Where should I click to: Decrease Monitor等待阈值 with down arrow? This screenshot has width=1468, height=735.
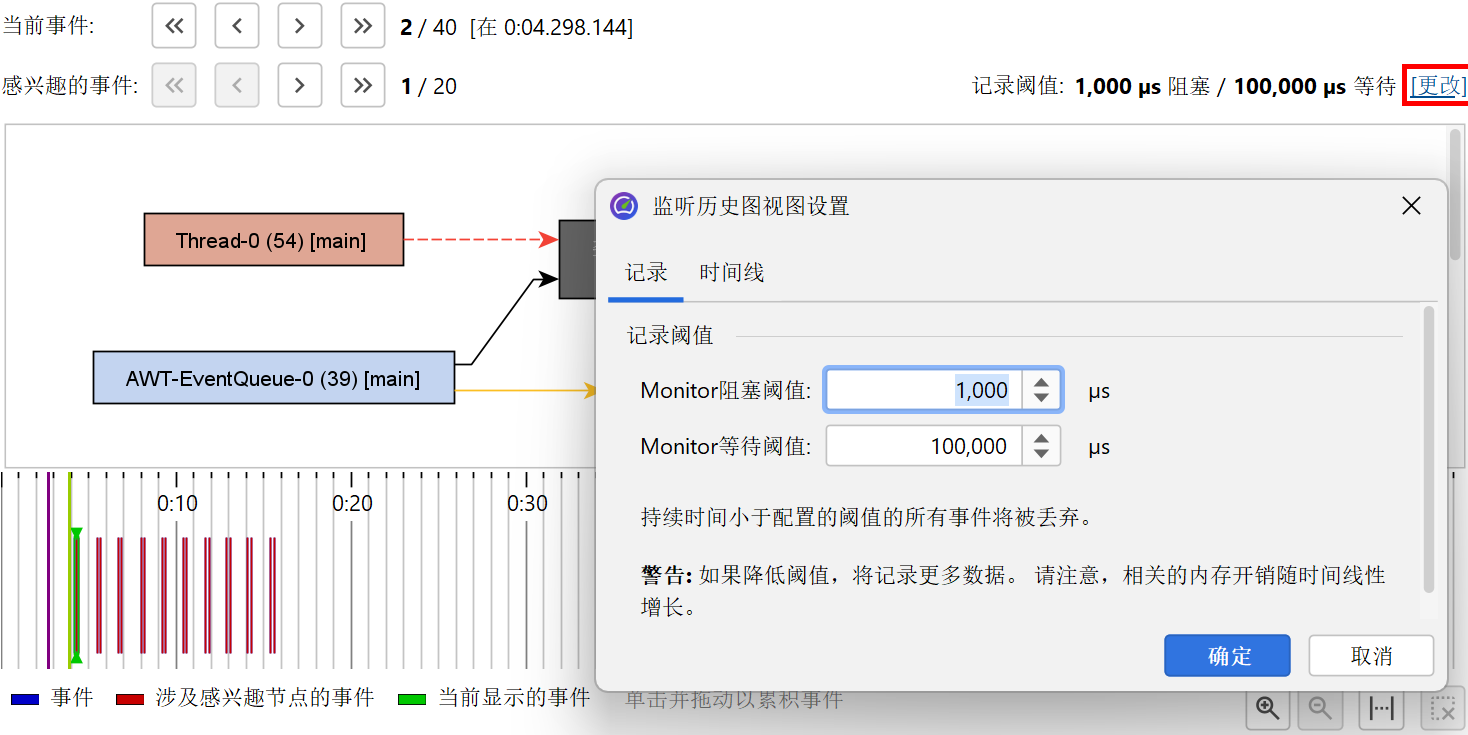1041,454
